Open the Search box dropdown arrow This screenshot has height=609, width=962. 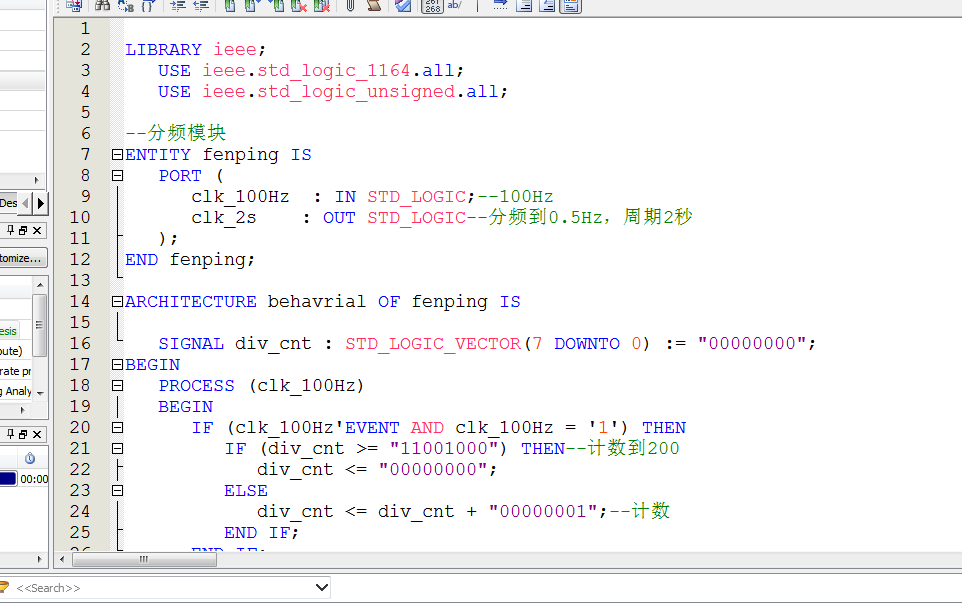click(321, 588)
